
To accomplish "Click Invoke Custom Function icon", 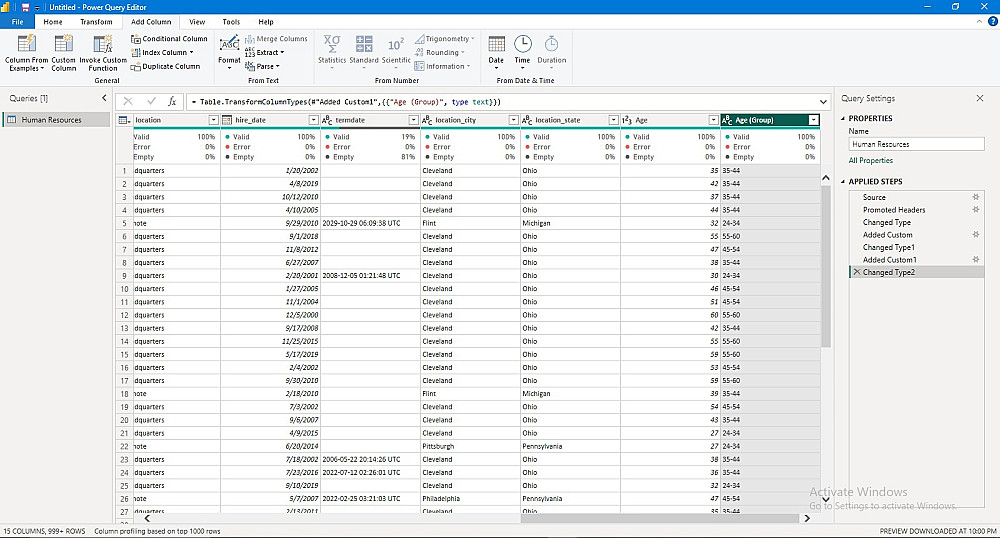I will coord(103,45).
